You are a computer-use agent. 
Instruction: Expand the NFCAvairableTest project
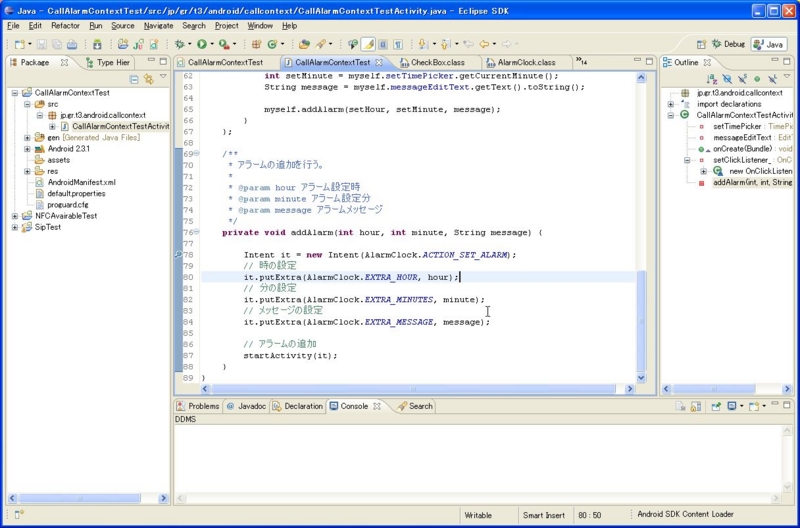15,216
